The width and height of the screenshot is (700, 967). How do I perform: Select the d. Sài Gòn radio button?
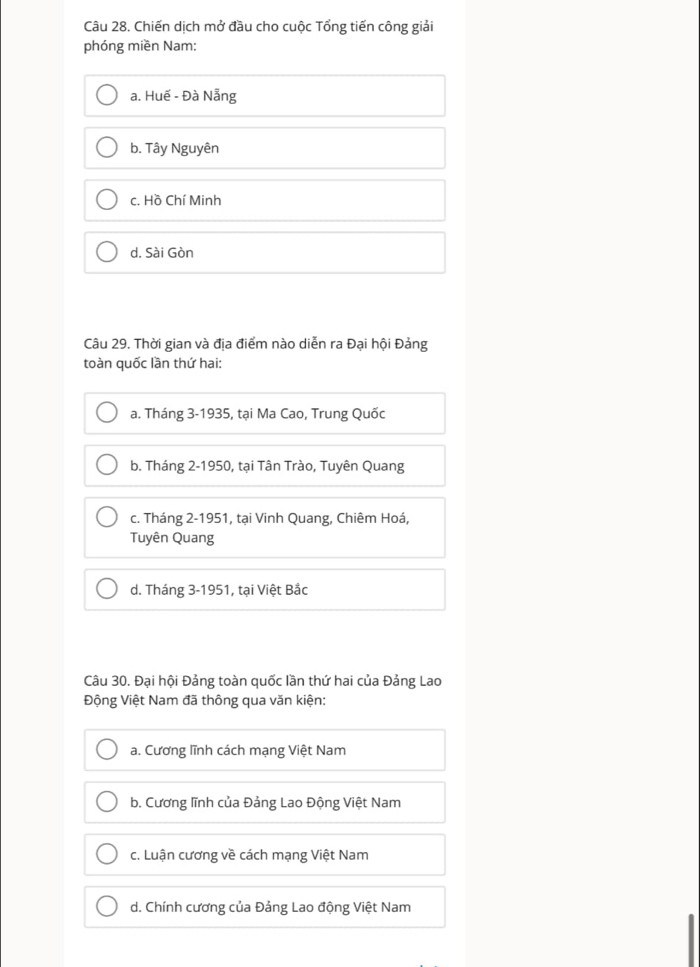click(106, 253)
